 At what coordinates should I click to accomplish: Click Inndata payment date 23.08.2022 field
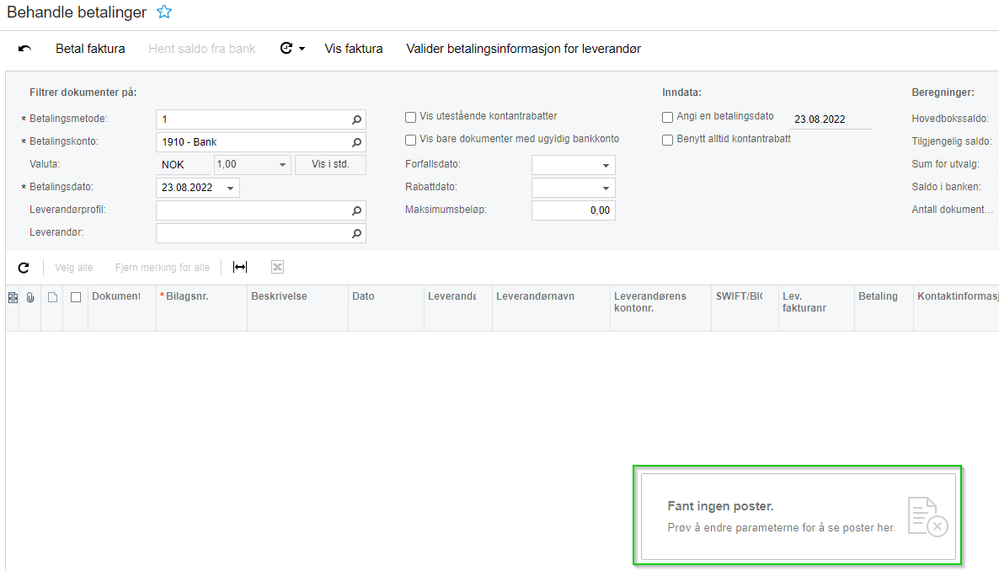click(830, 120)
